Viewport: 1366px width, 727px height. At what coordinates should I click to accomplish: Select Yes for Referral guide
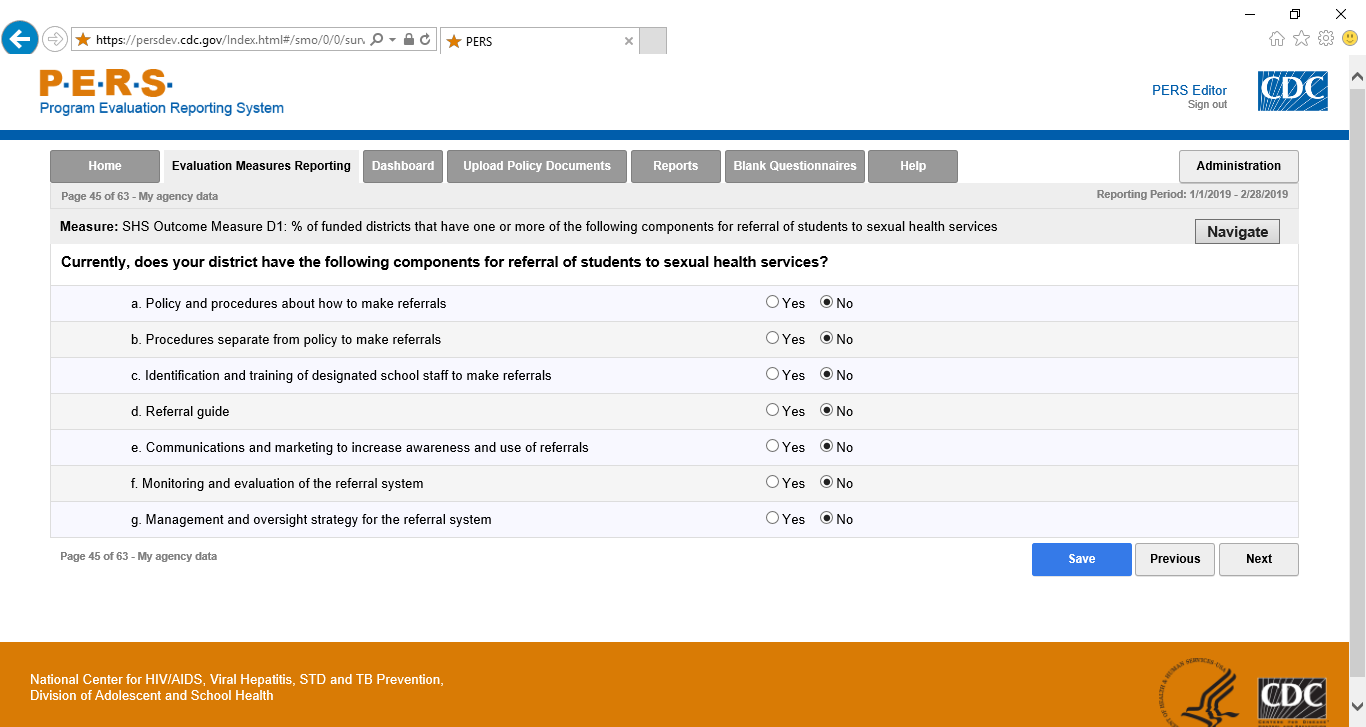click(x=772, y=410)
